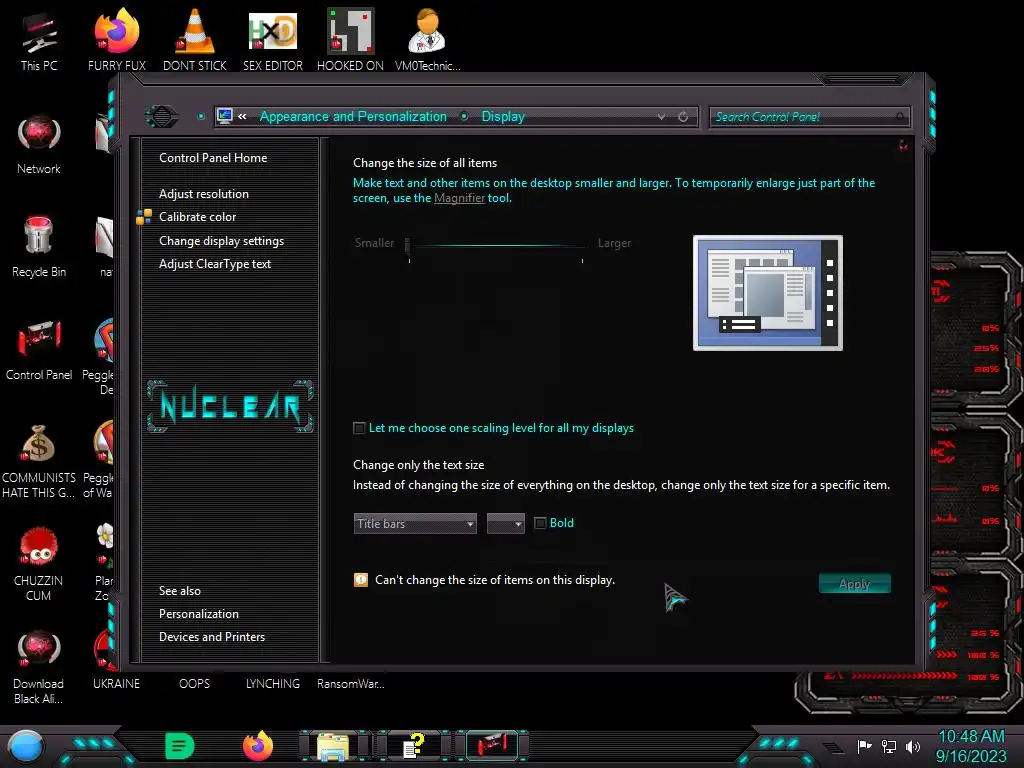Click the Start orb on the taskbar

click(x=26, y=746)
